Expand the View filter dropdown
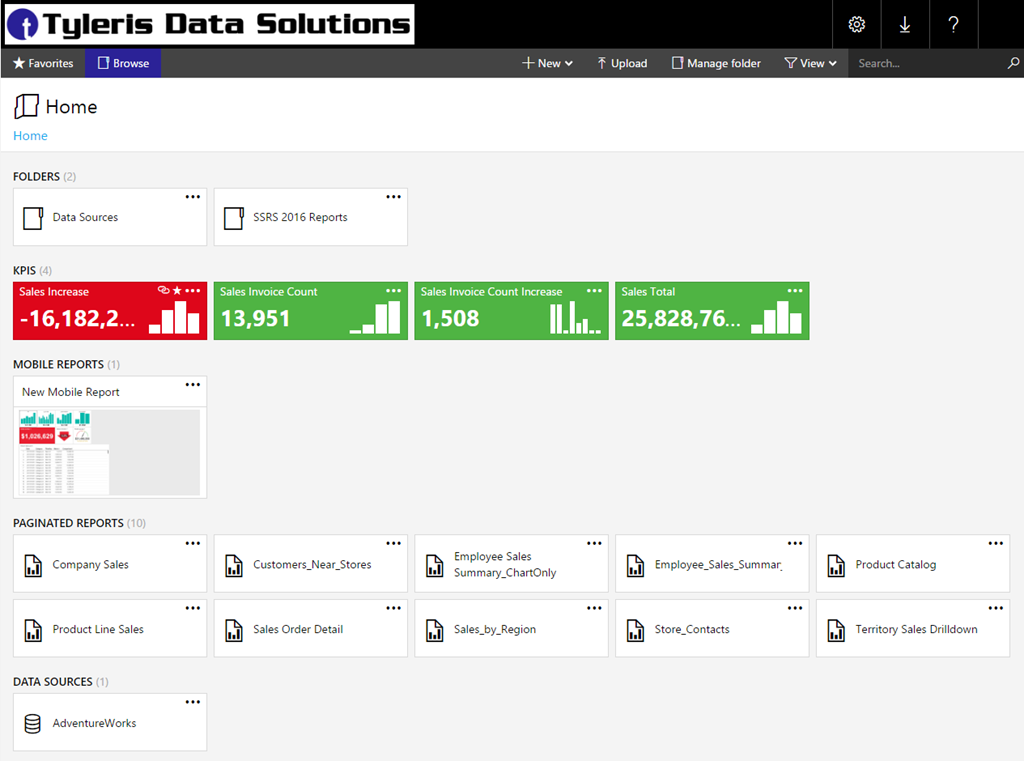 click(811, 63)
